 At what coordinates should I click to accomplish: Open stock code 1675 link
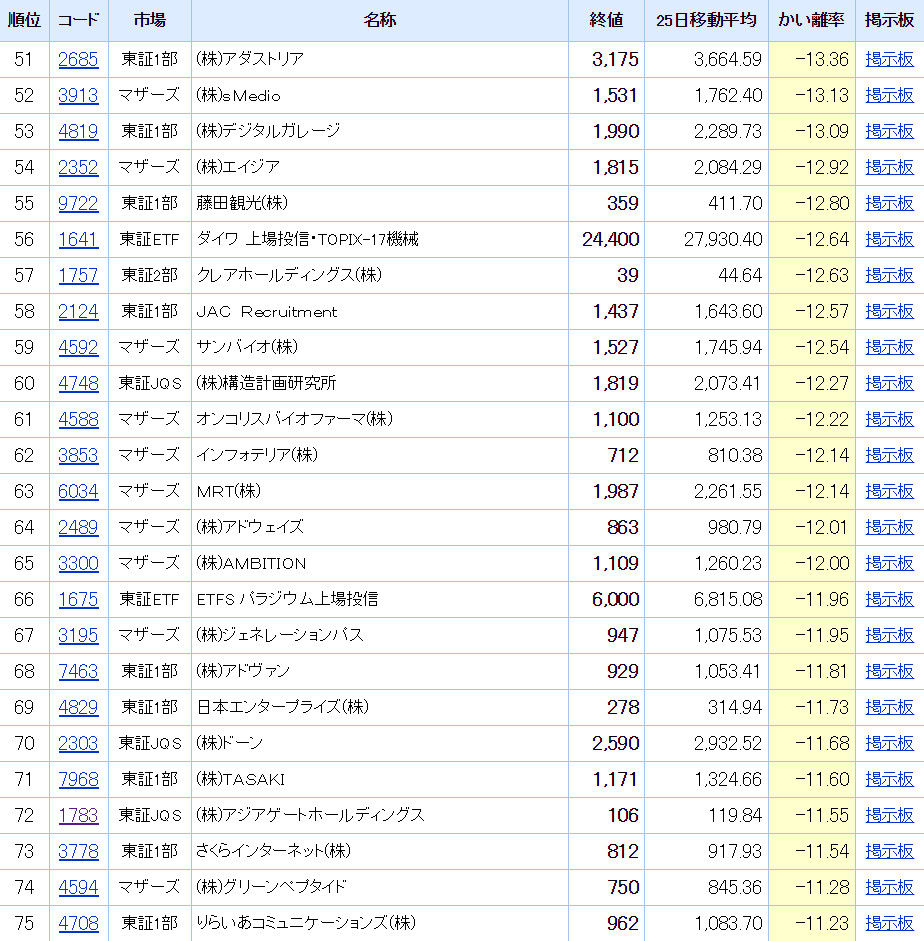tap(78, 600)
